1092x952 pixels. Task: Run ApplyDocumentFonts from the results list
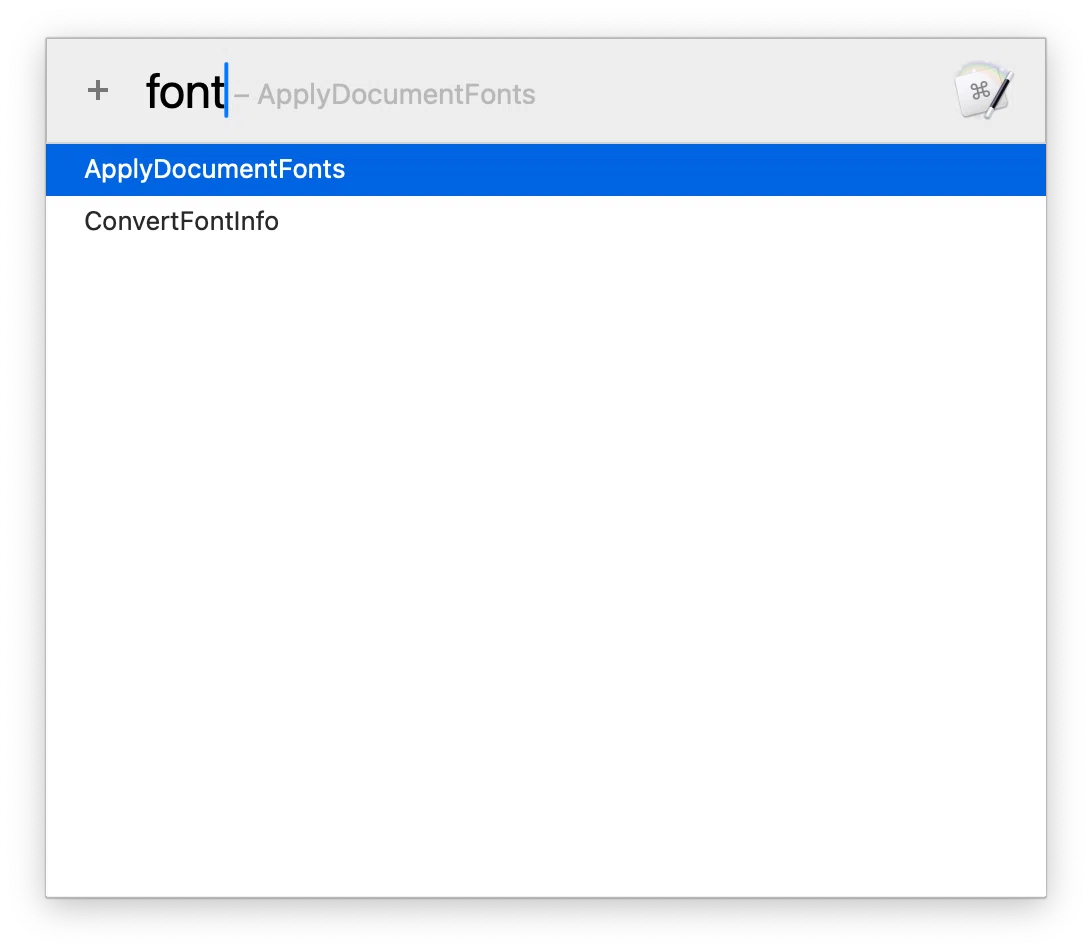(x=214, y=170)
